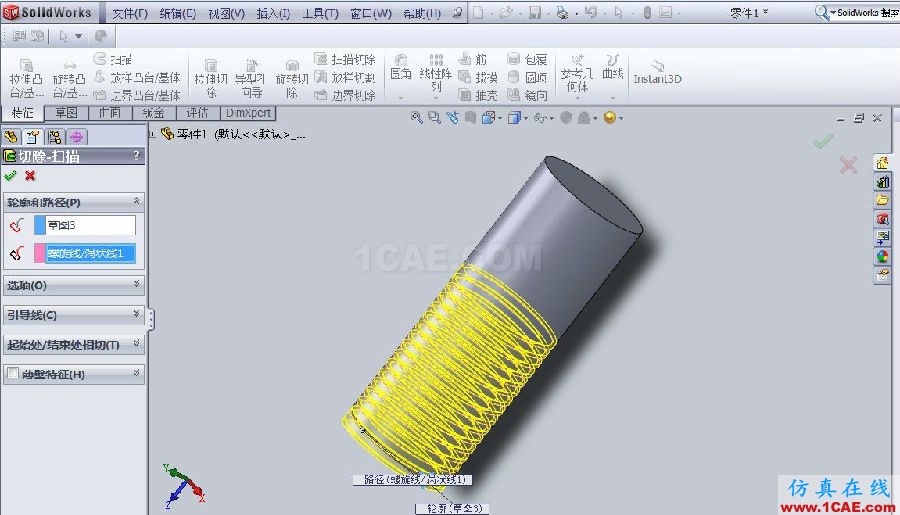Click Zoom to Fit in view toolbar

pyautogui.click(x=417, y=118)
